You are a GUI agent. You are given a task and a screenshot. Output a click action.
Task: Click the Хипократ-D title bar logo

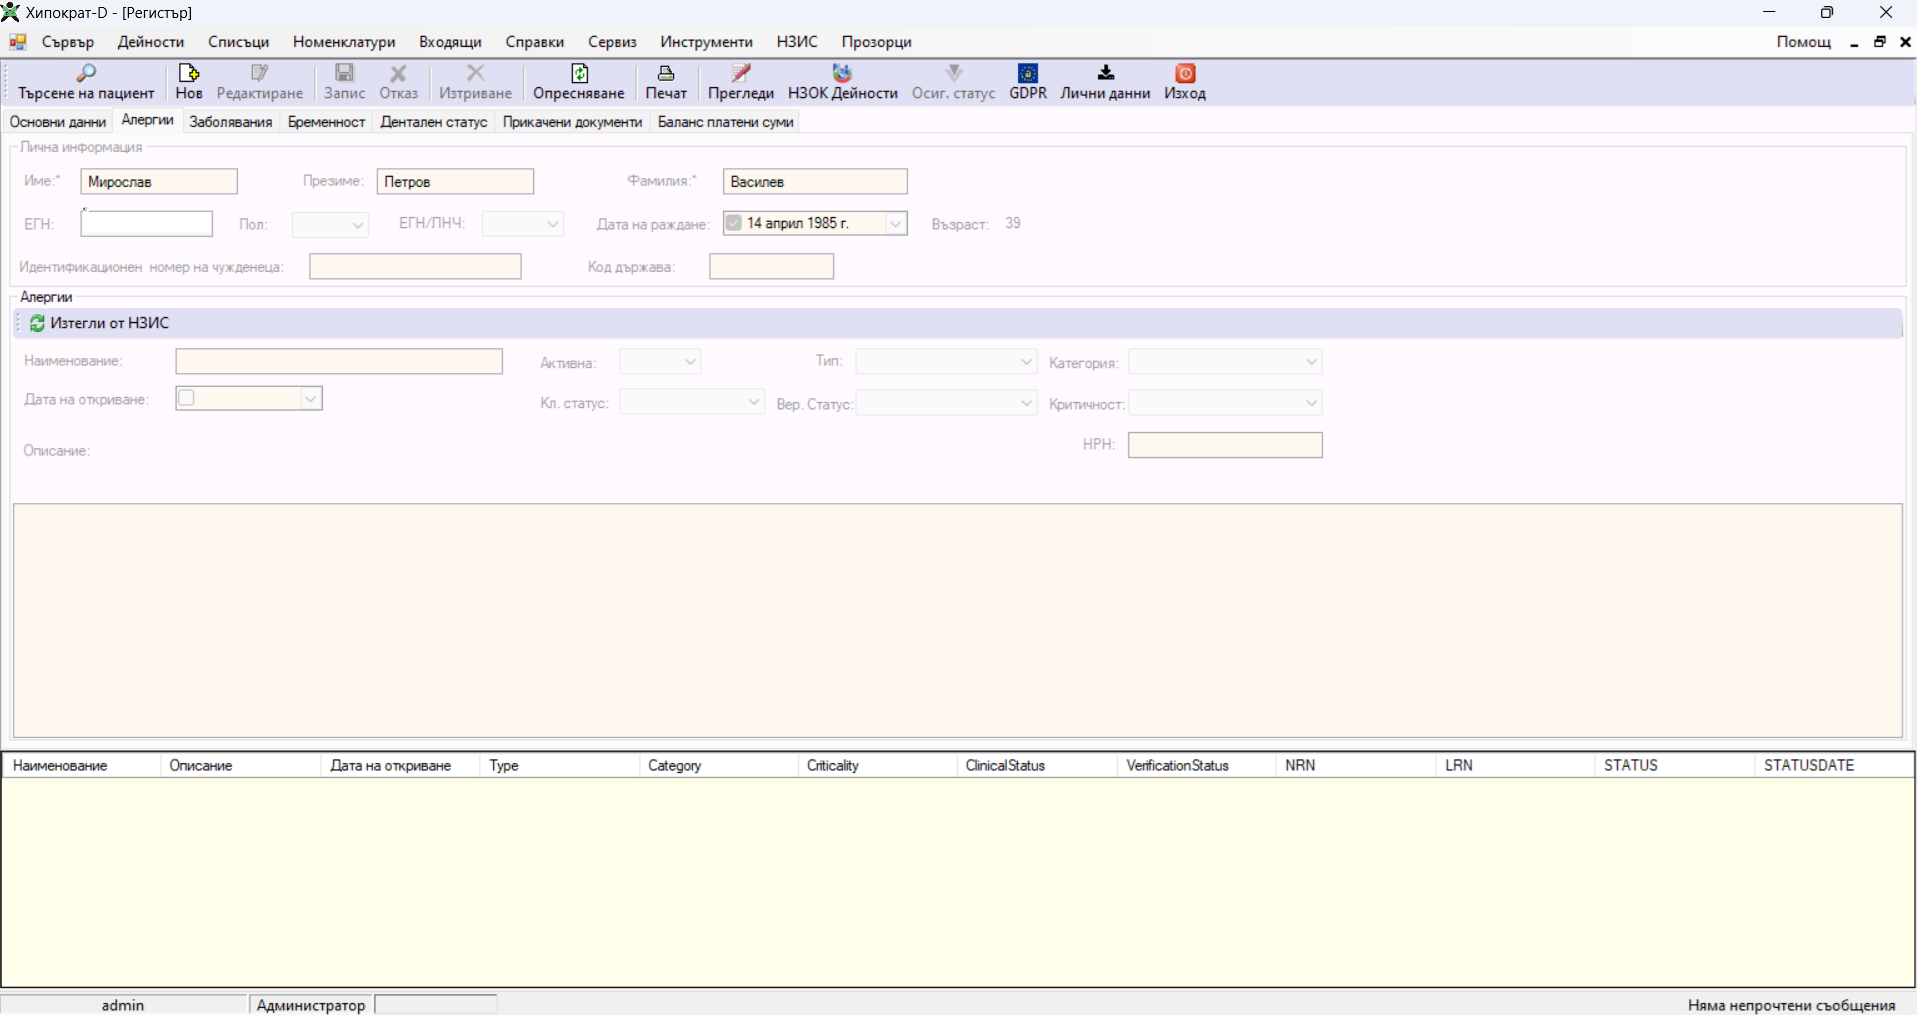click(x=11, y=12)
